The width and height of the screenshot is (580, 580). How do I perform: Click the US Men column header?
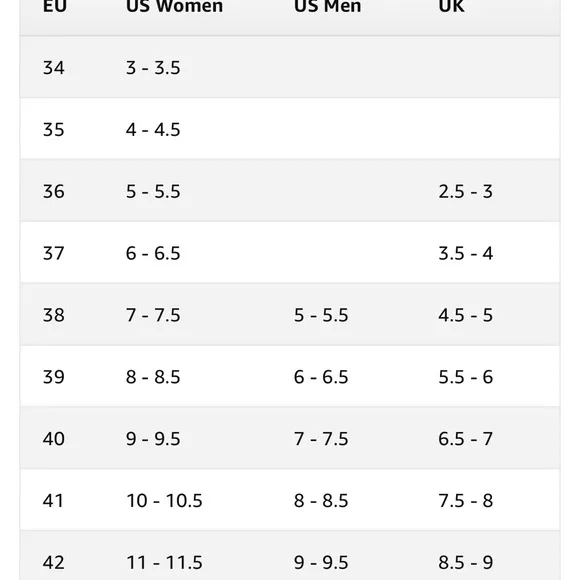coord(327,6)
